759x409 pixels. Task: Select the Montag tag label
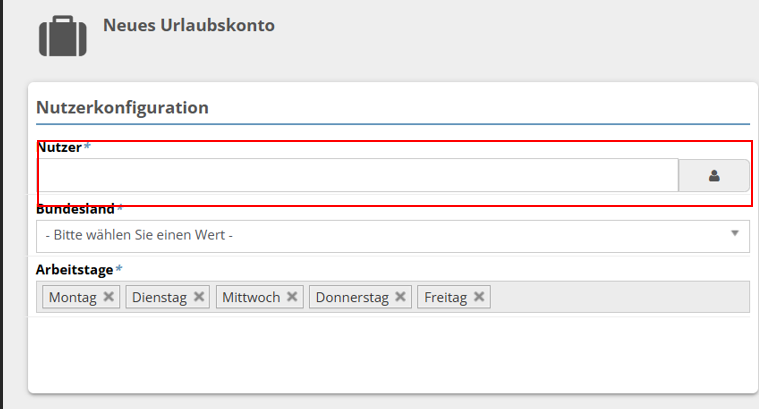pos(72,297)
